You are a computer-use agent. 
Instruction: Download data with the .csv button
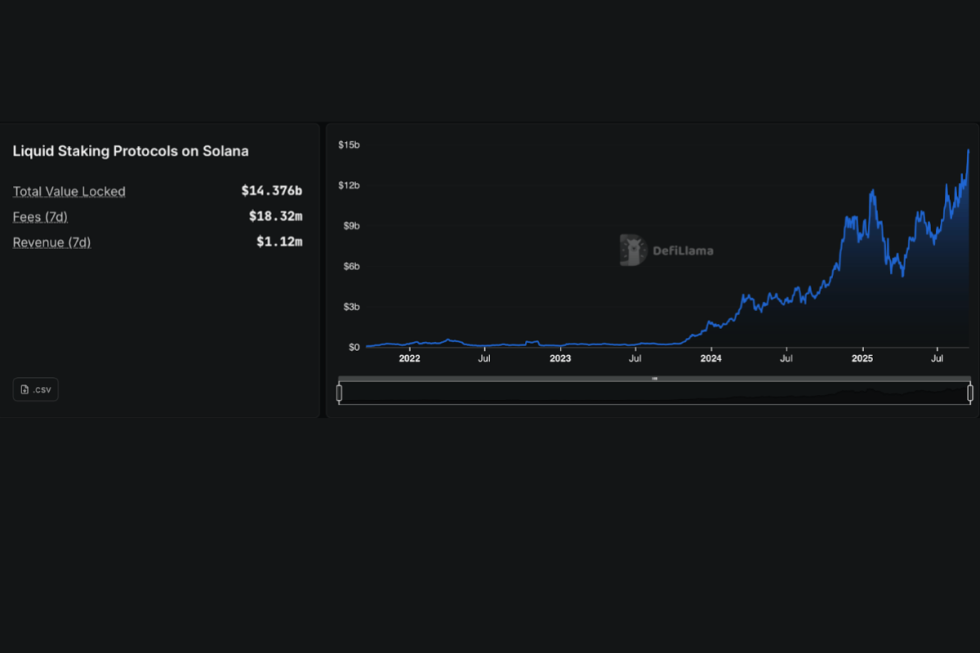[x=36, y=389]
